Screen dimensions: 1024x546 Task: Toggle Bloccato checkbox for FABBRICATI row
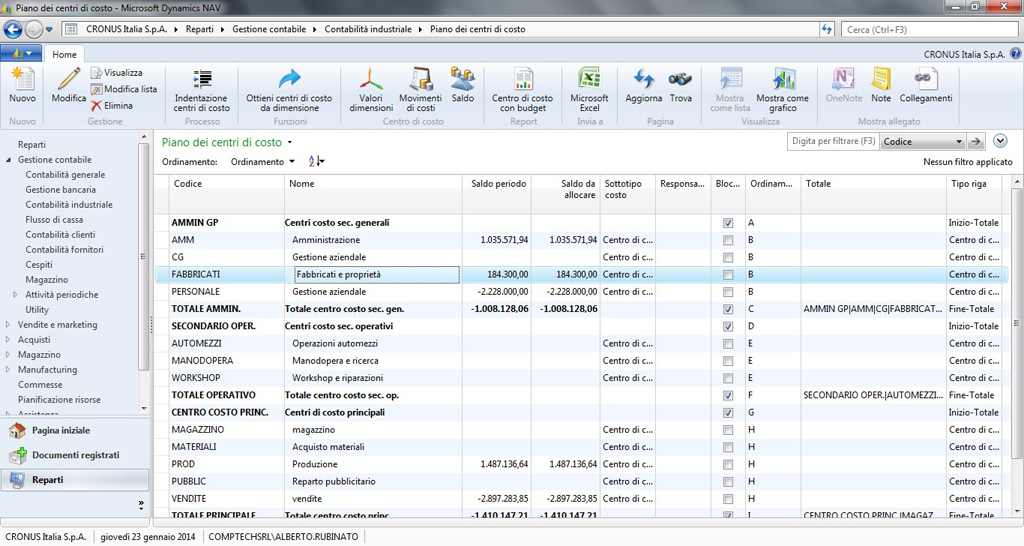tap(728, 274)
